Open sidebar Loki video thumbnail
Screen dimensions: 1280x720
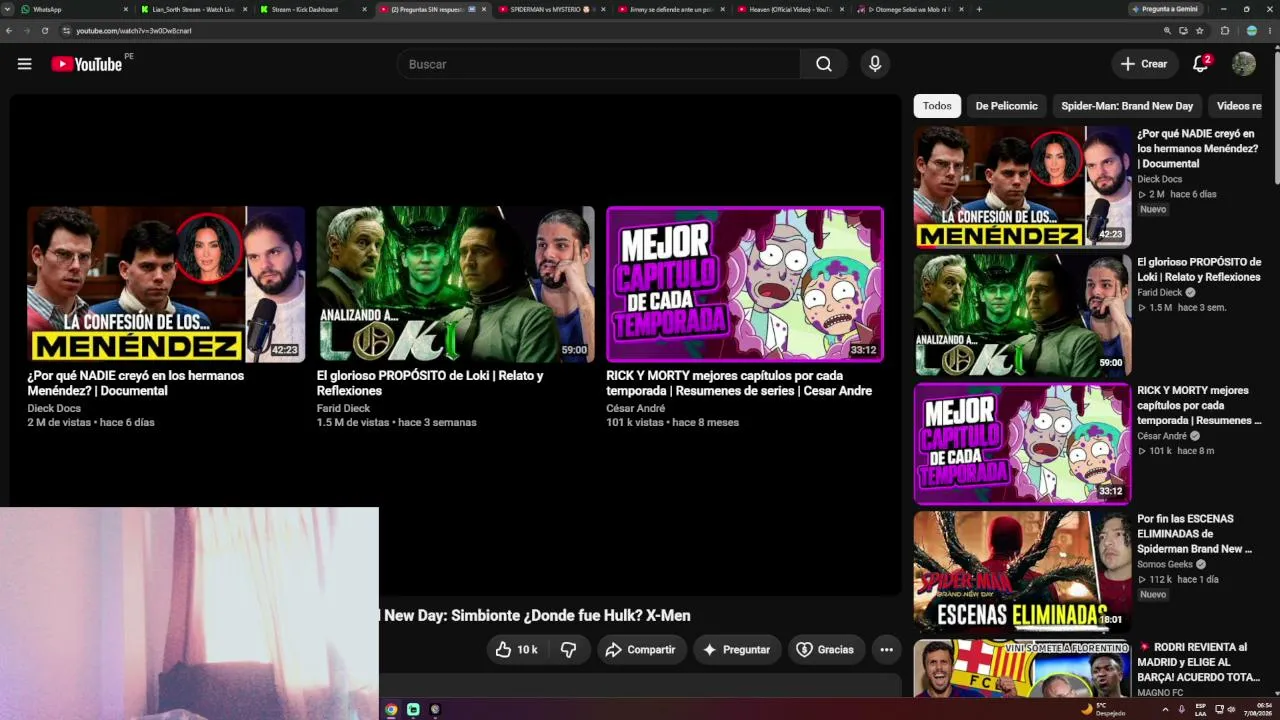[1022, 315]
